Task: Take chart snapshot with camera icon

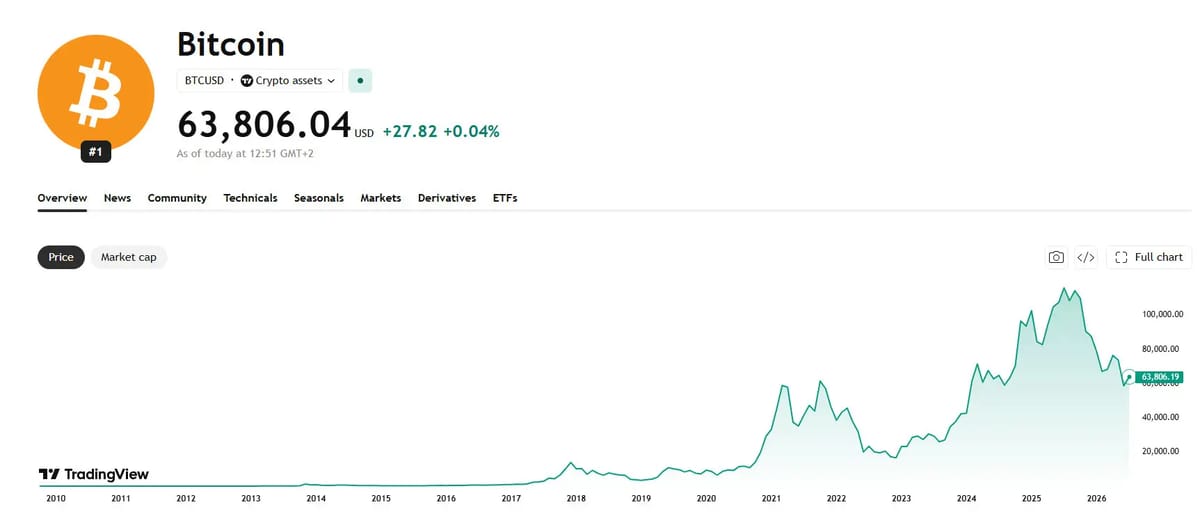Action: (1056, 257)
